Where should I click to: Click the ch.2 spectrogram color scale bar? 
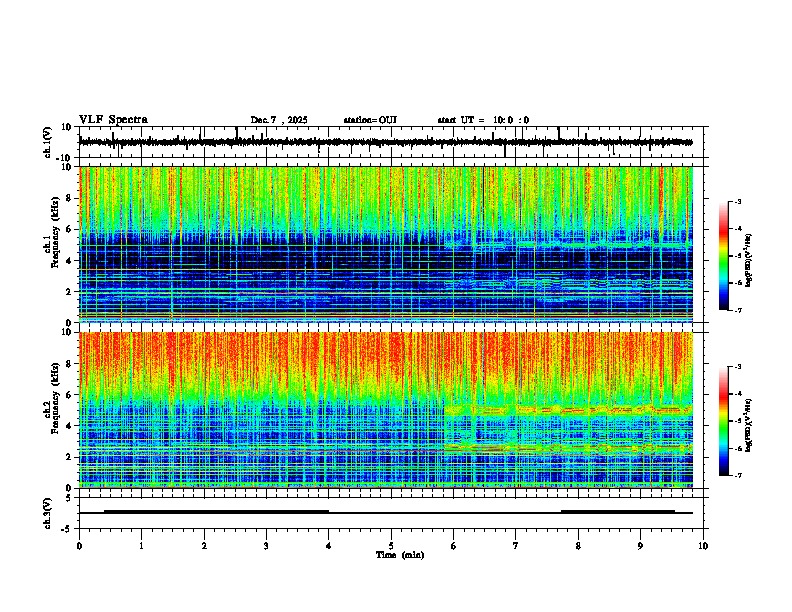[723, 421]
